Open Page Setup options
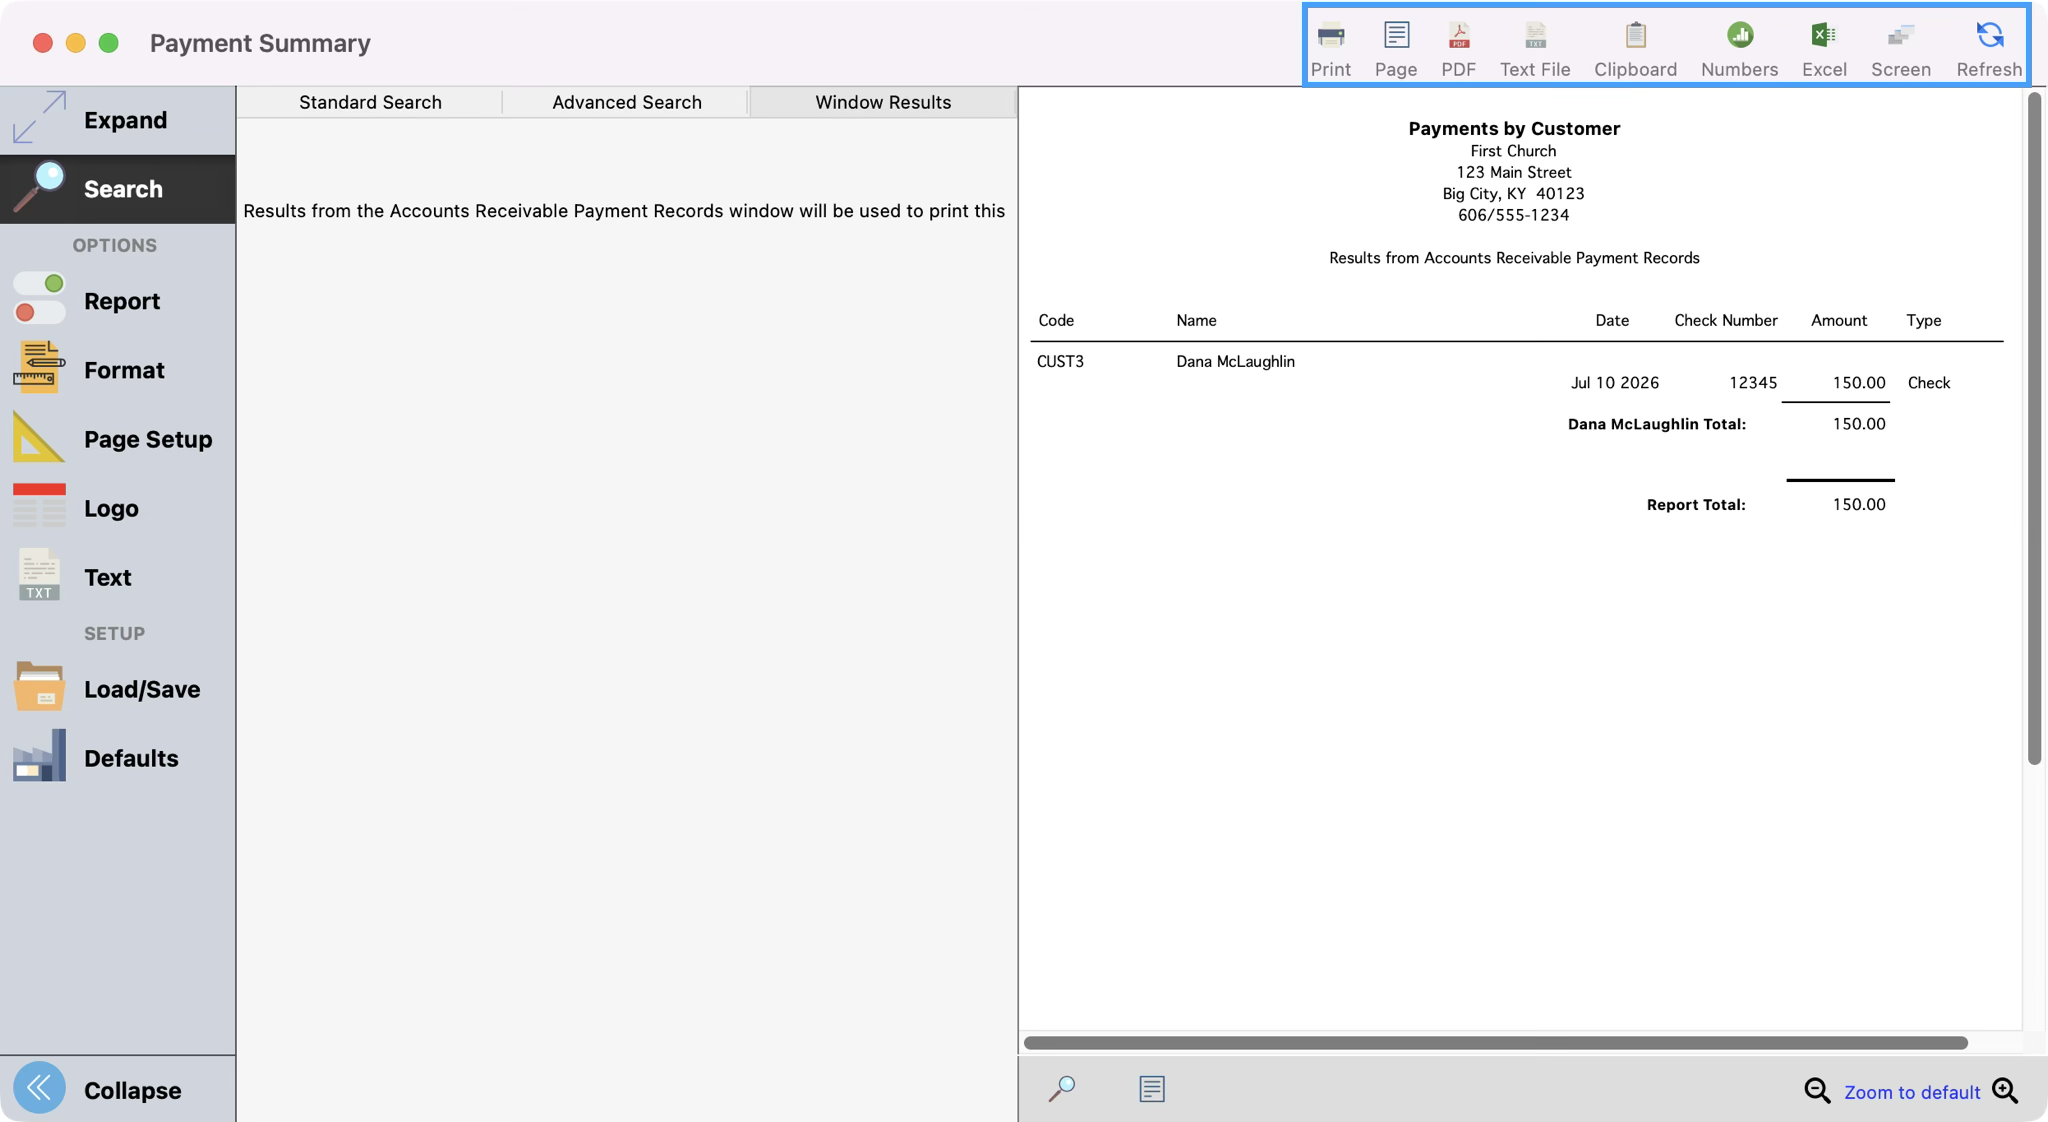 [x=118, y=439]
